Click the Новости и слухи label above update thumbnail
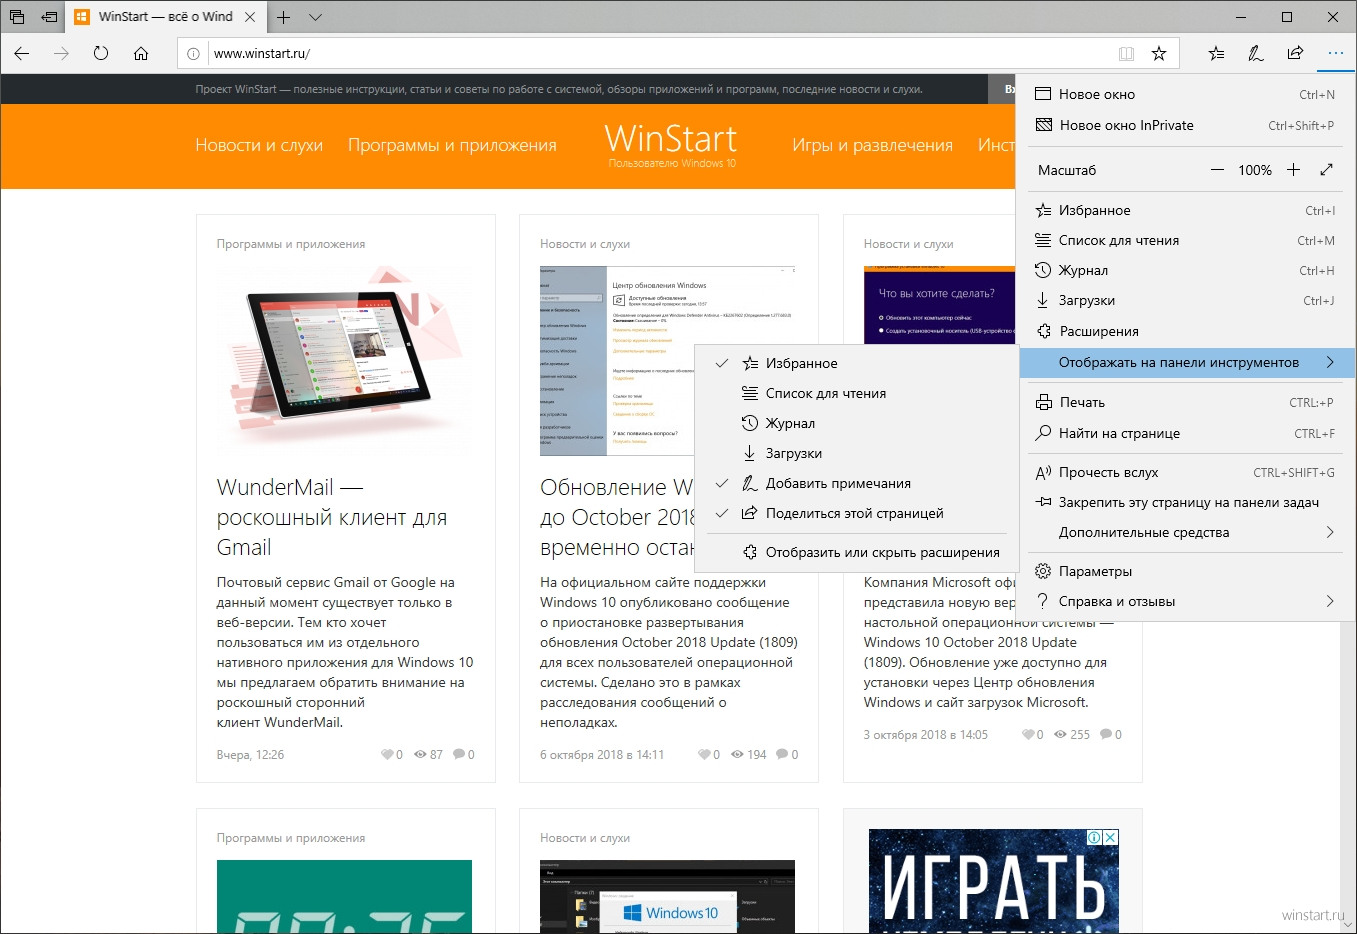Screen dimensions: 1357x934 (x=585, y=244)
